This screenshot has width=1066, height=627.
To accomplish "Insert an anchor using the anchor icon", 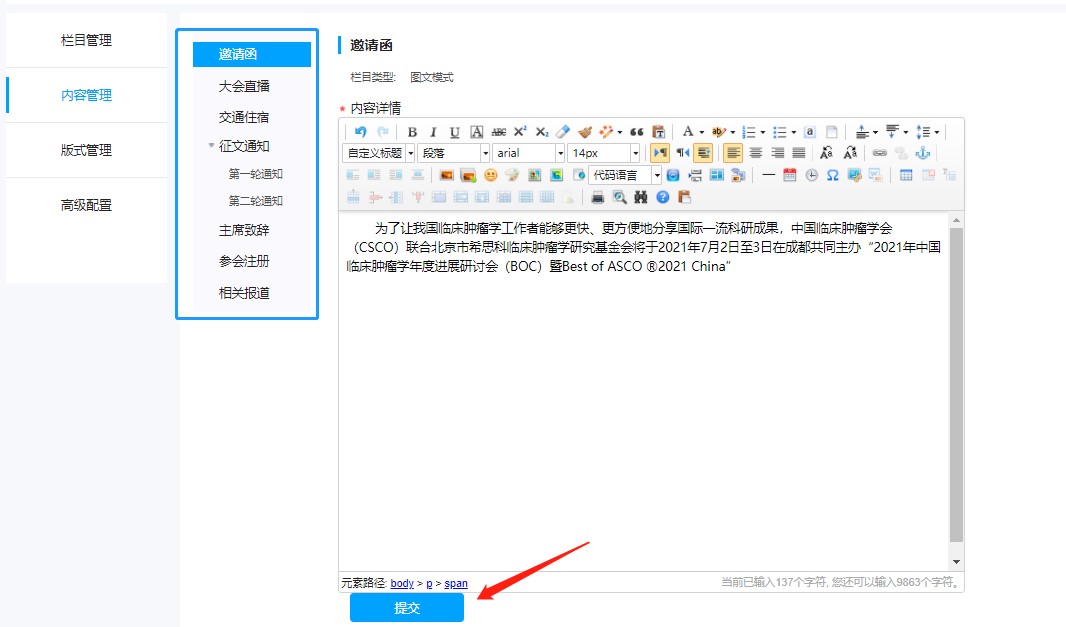I will point(924,153).
